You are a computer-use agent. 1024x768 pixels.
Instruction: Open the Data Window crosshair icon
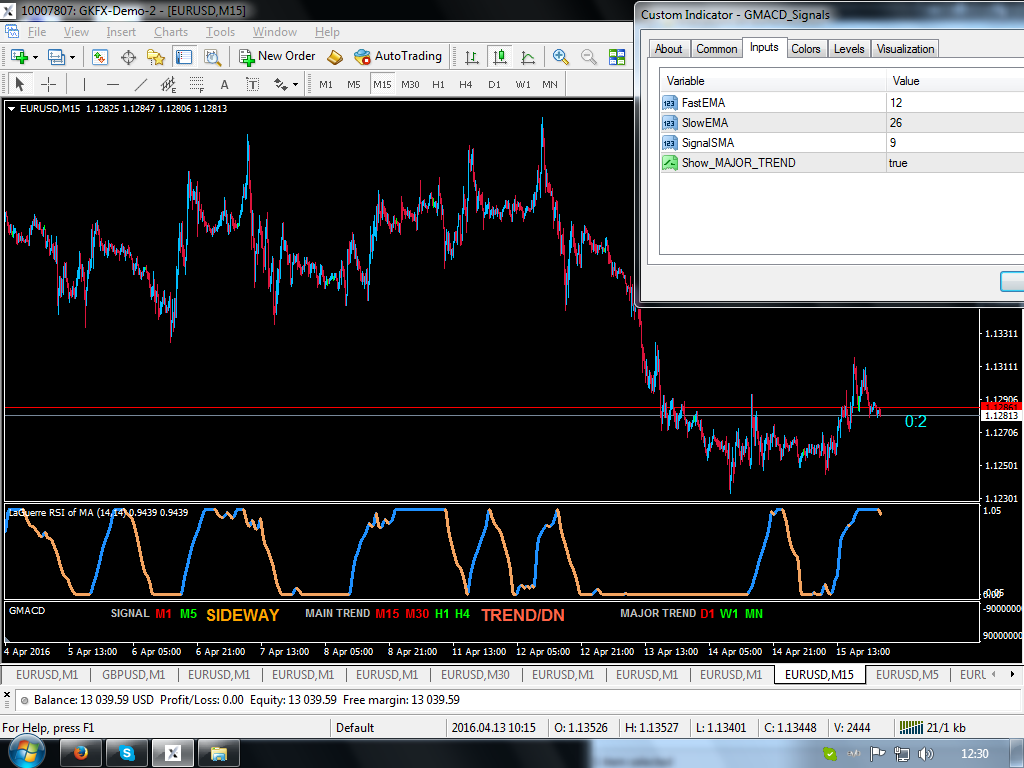(x=128, y=57)
